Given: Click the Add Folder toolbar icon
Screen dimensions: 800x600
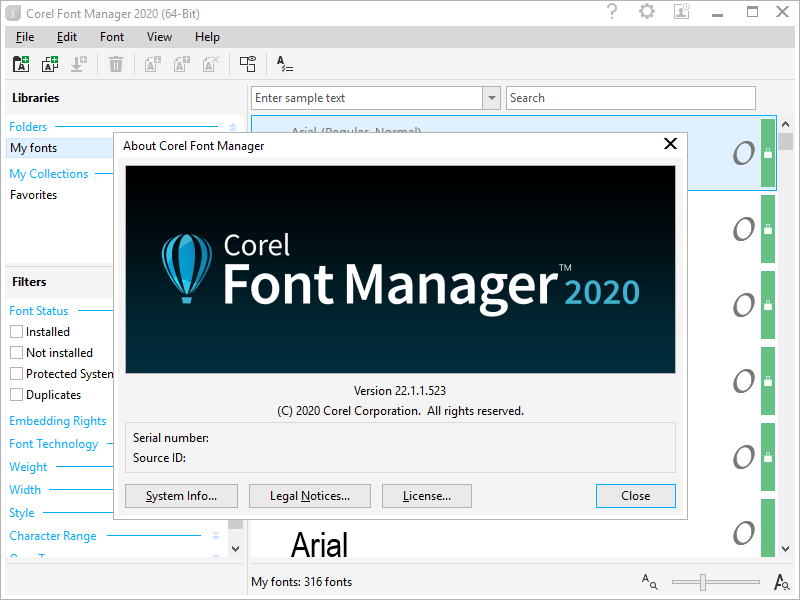Looking at the screenshot, I should point(21,64).
